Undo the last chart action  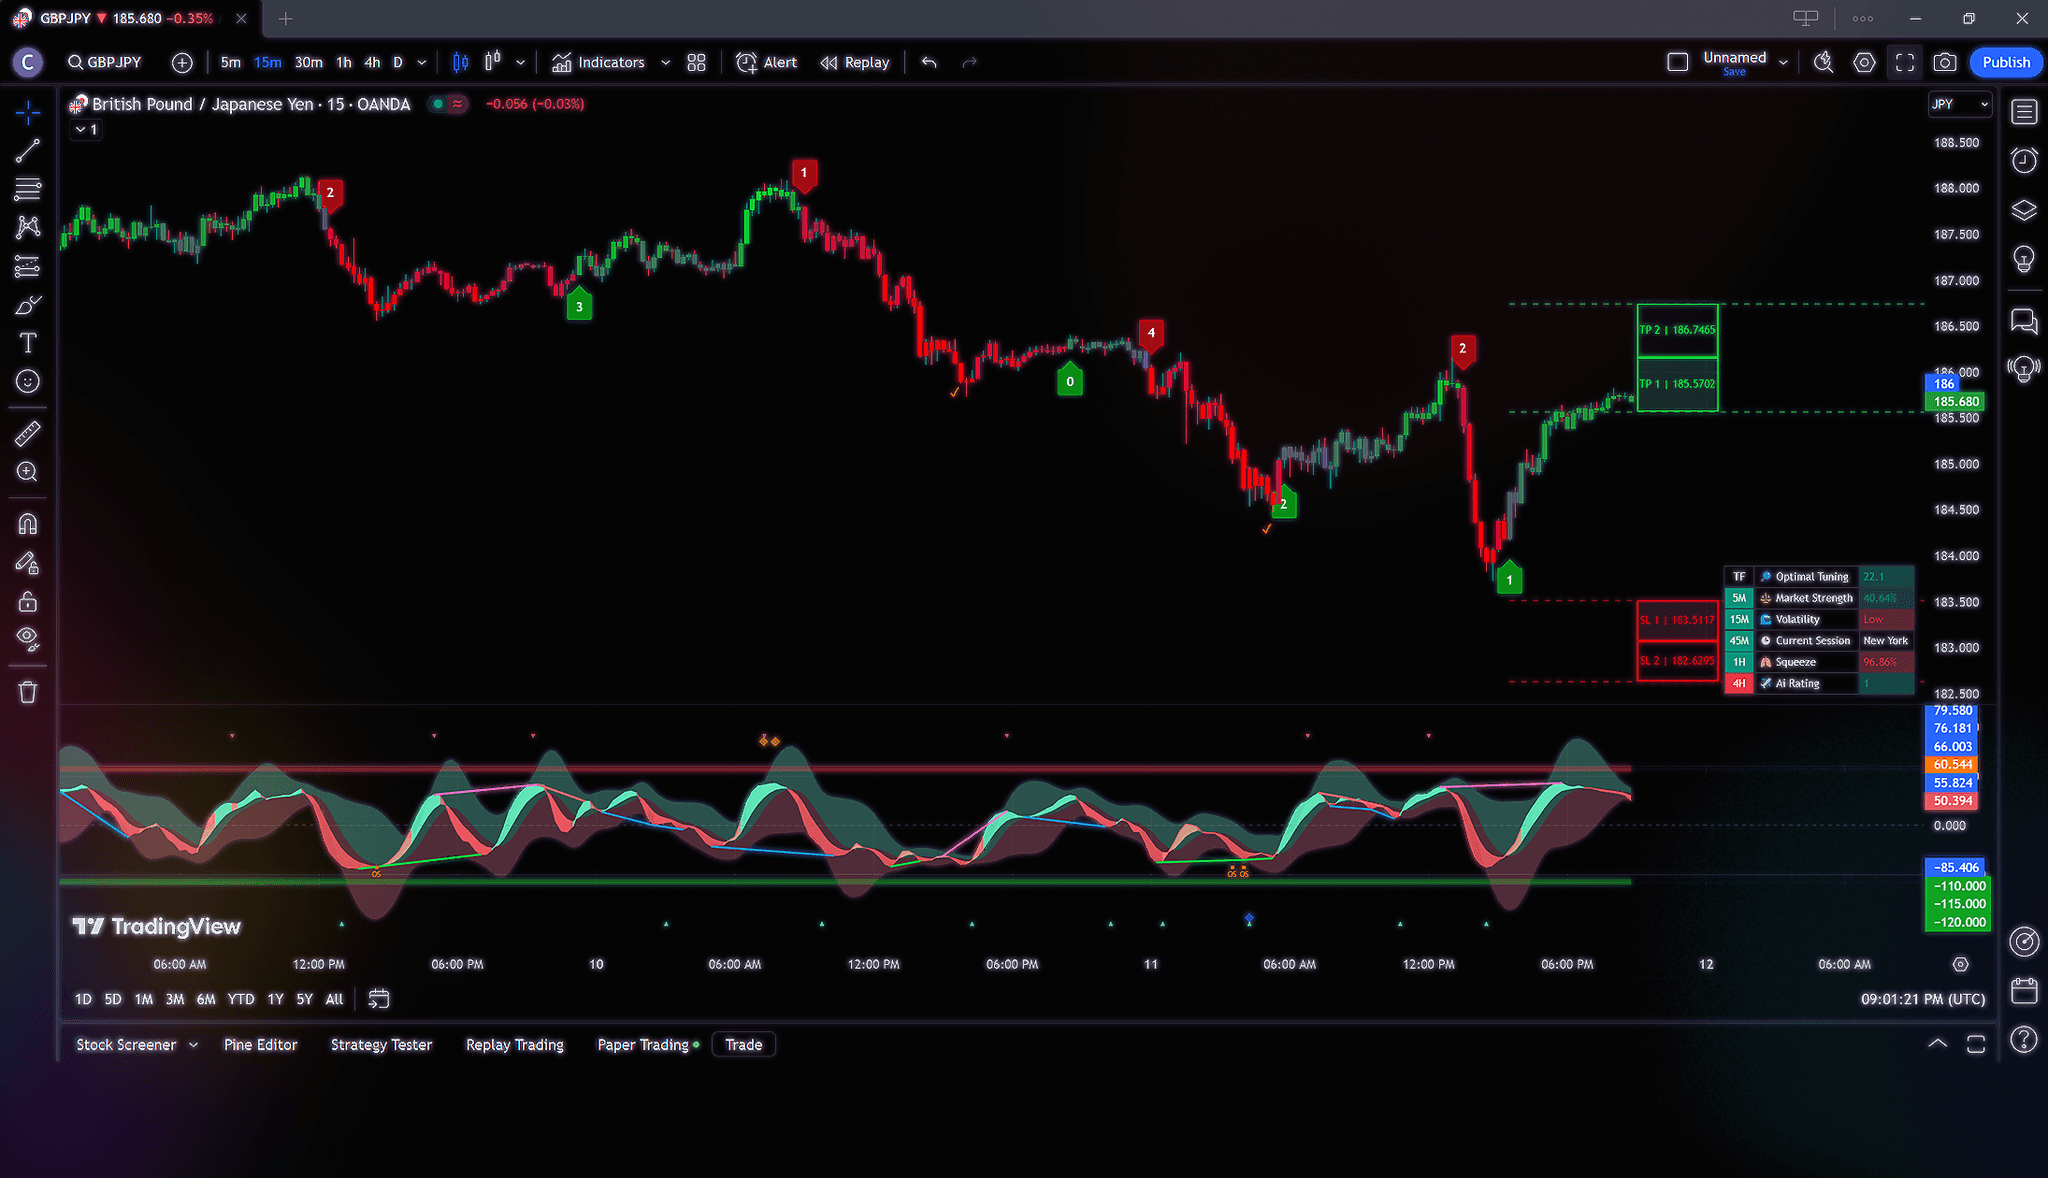(x=929, y=62)
